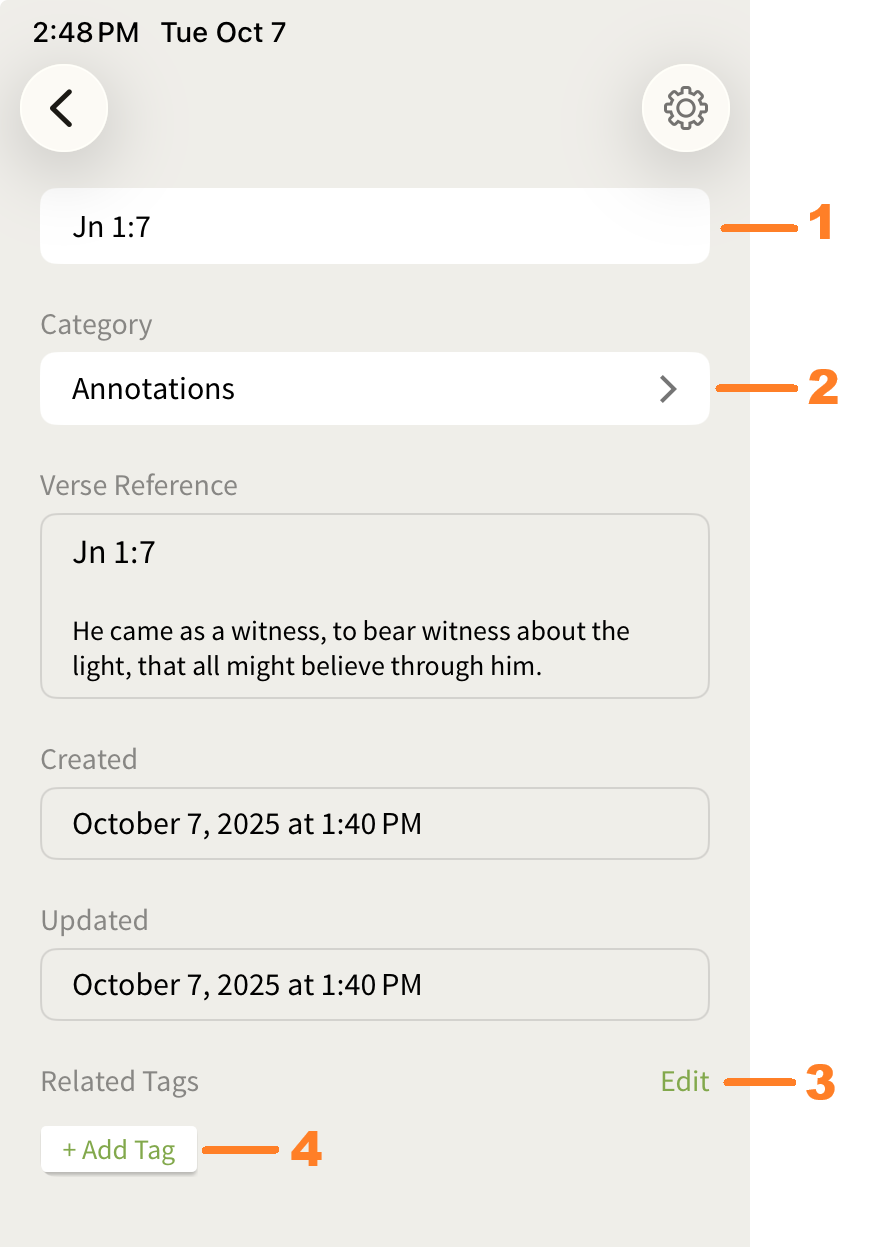Click the orange callout number 1
The height and width of the screenshot is (1247, 870).
821,223
